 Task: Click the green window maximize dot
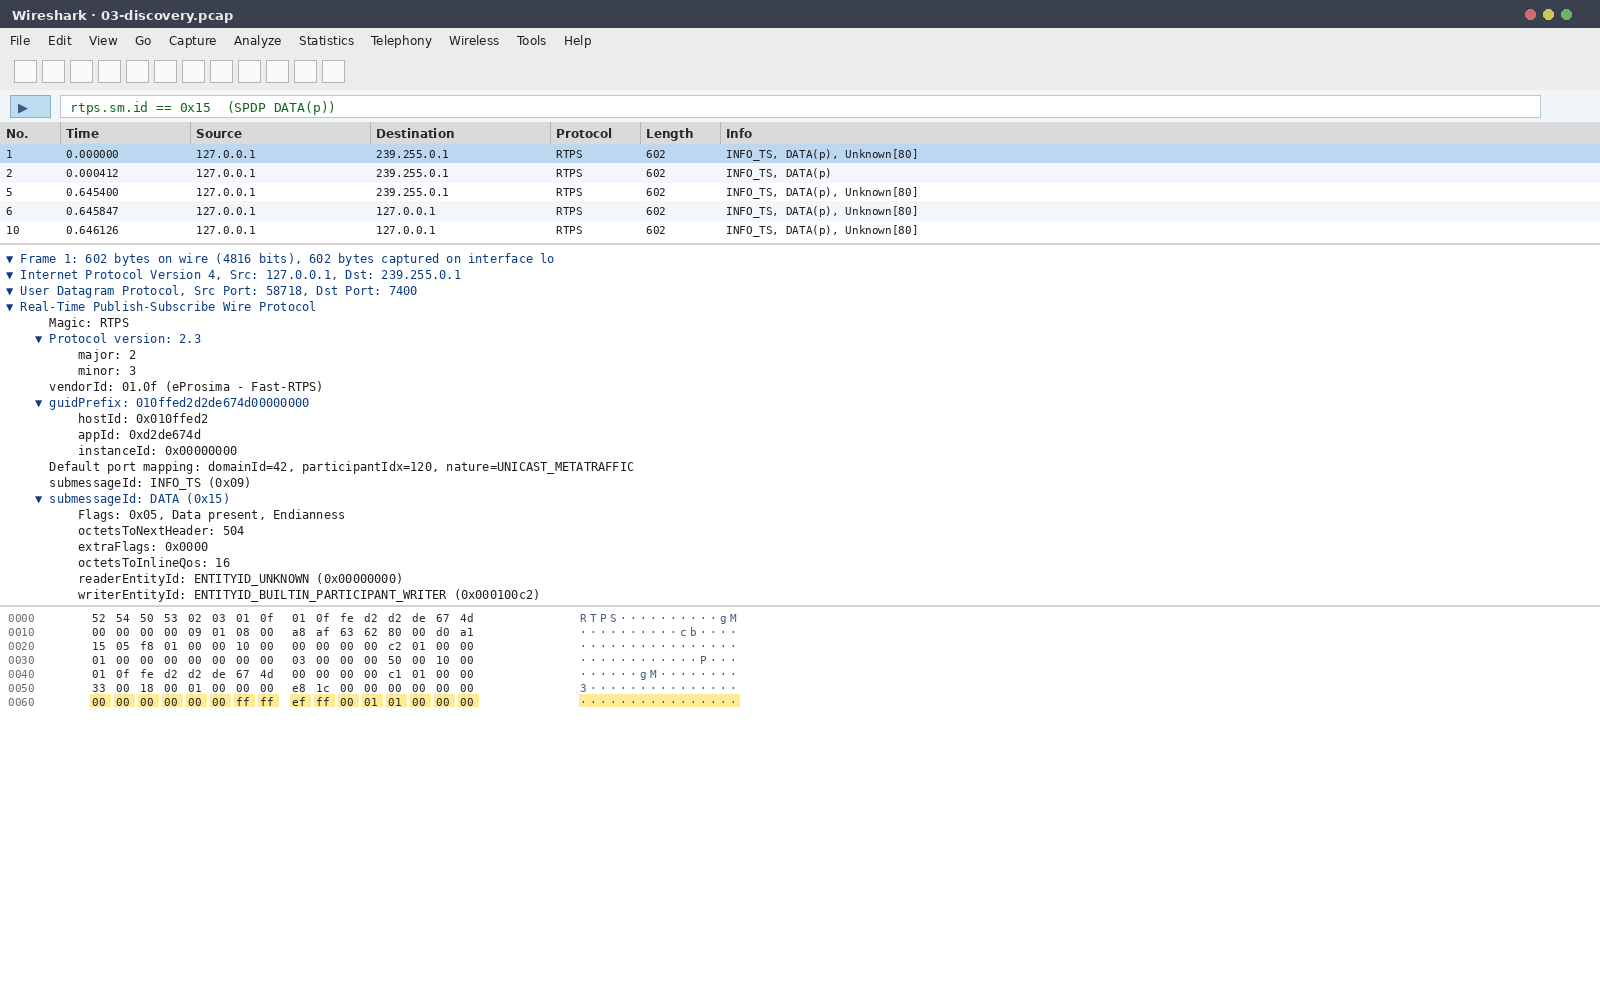(x=1566, y=14)
